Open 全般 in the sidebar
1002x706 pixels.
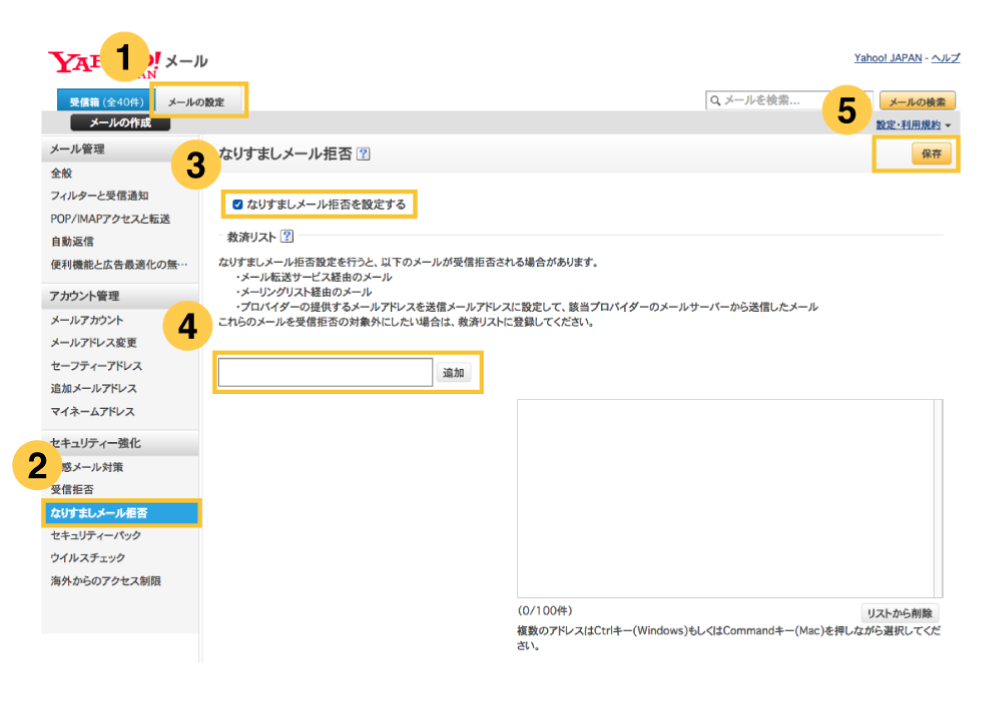(61, 173)
